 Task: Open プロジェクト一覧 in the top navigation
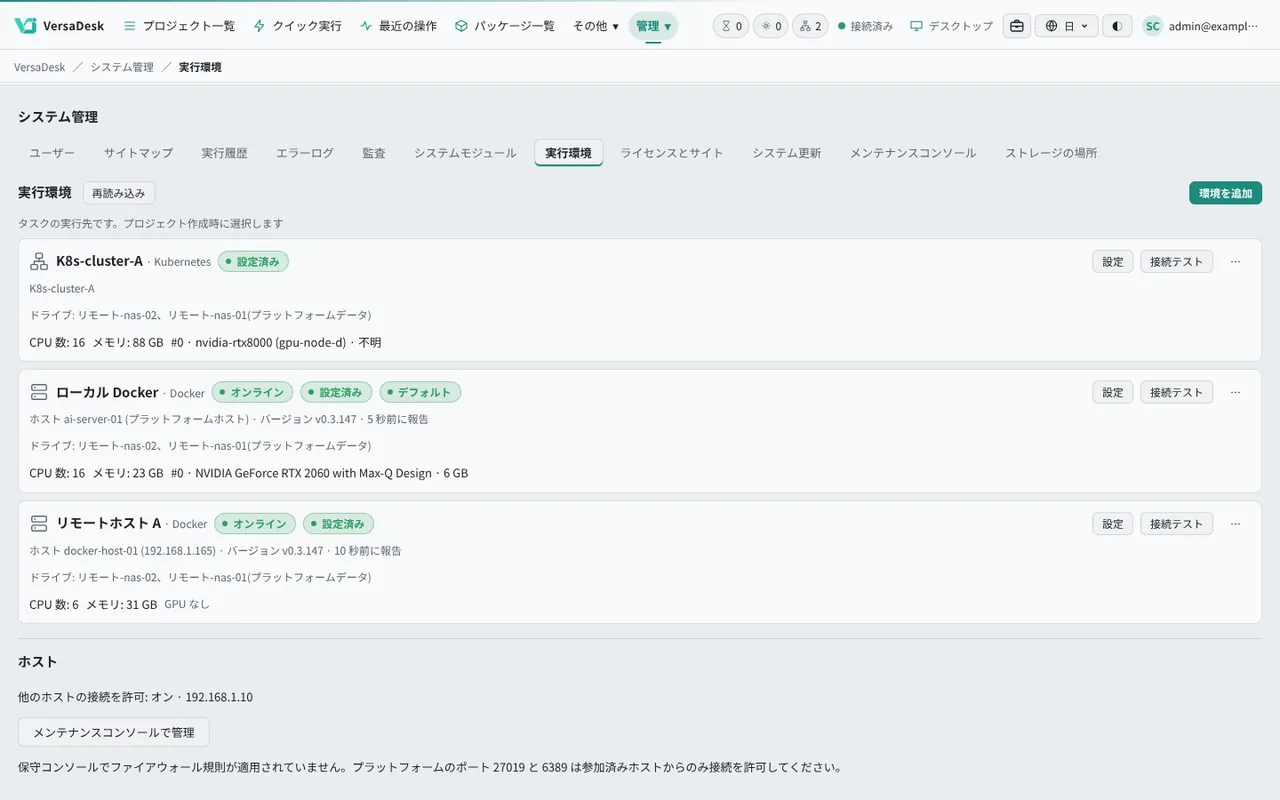(x=179, y=26)
